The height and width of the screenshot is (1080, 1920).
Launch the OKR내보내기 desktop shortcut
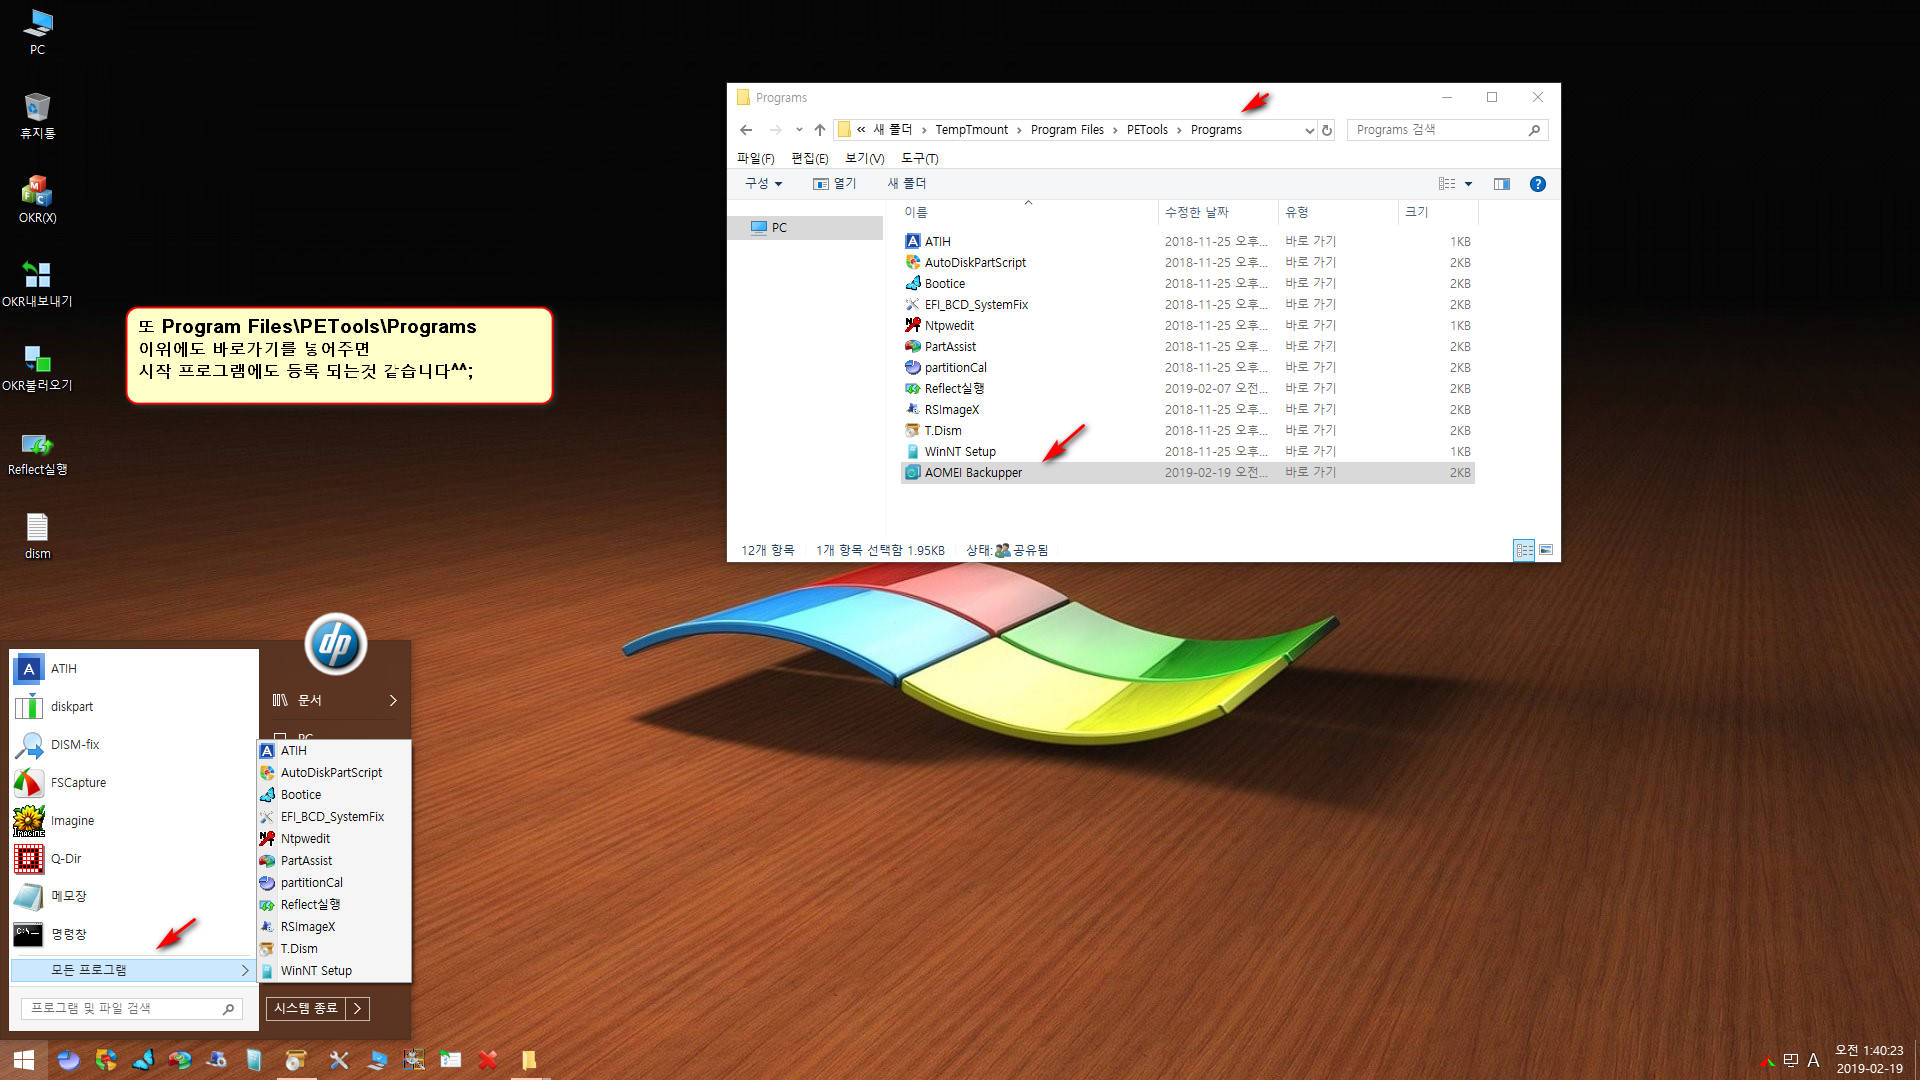click(x=37, y=283)
